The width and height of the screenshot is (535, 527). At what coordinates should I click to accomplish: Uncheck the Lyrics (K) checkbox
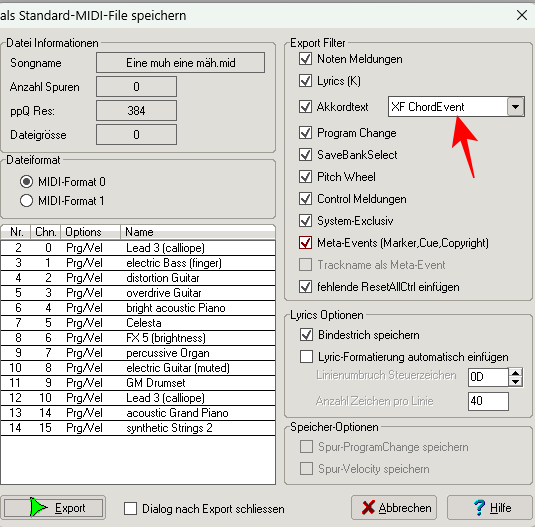[305, 81]
